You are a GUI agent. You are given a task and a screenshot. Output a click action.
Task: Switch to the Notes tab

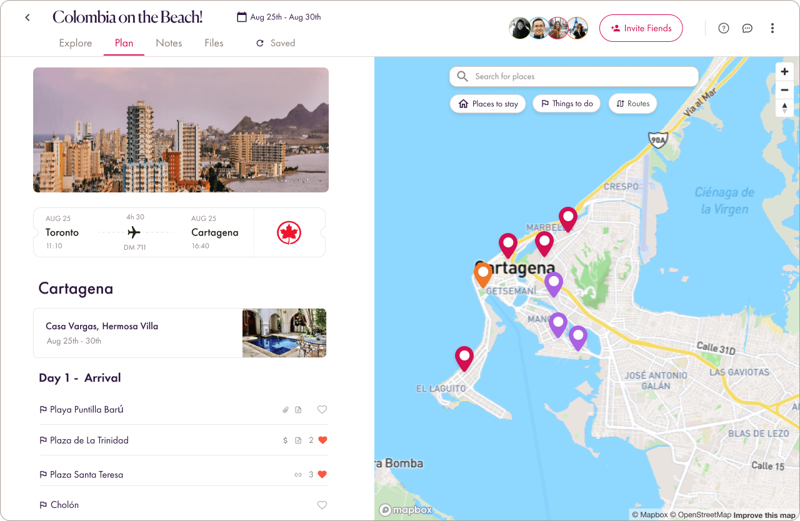coord(169,43)
